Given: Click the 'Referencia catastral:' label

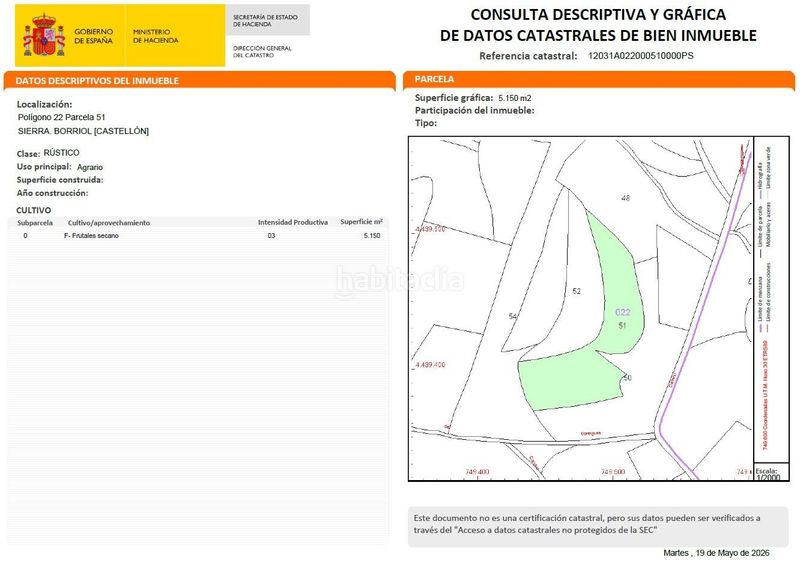Looking at the screenshot, I should click(x=528, y=56).
